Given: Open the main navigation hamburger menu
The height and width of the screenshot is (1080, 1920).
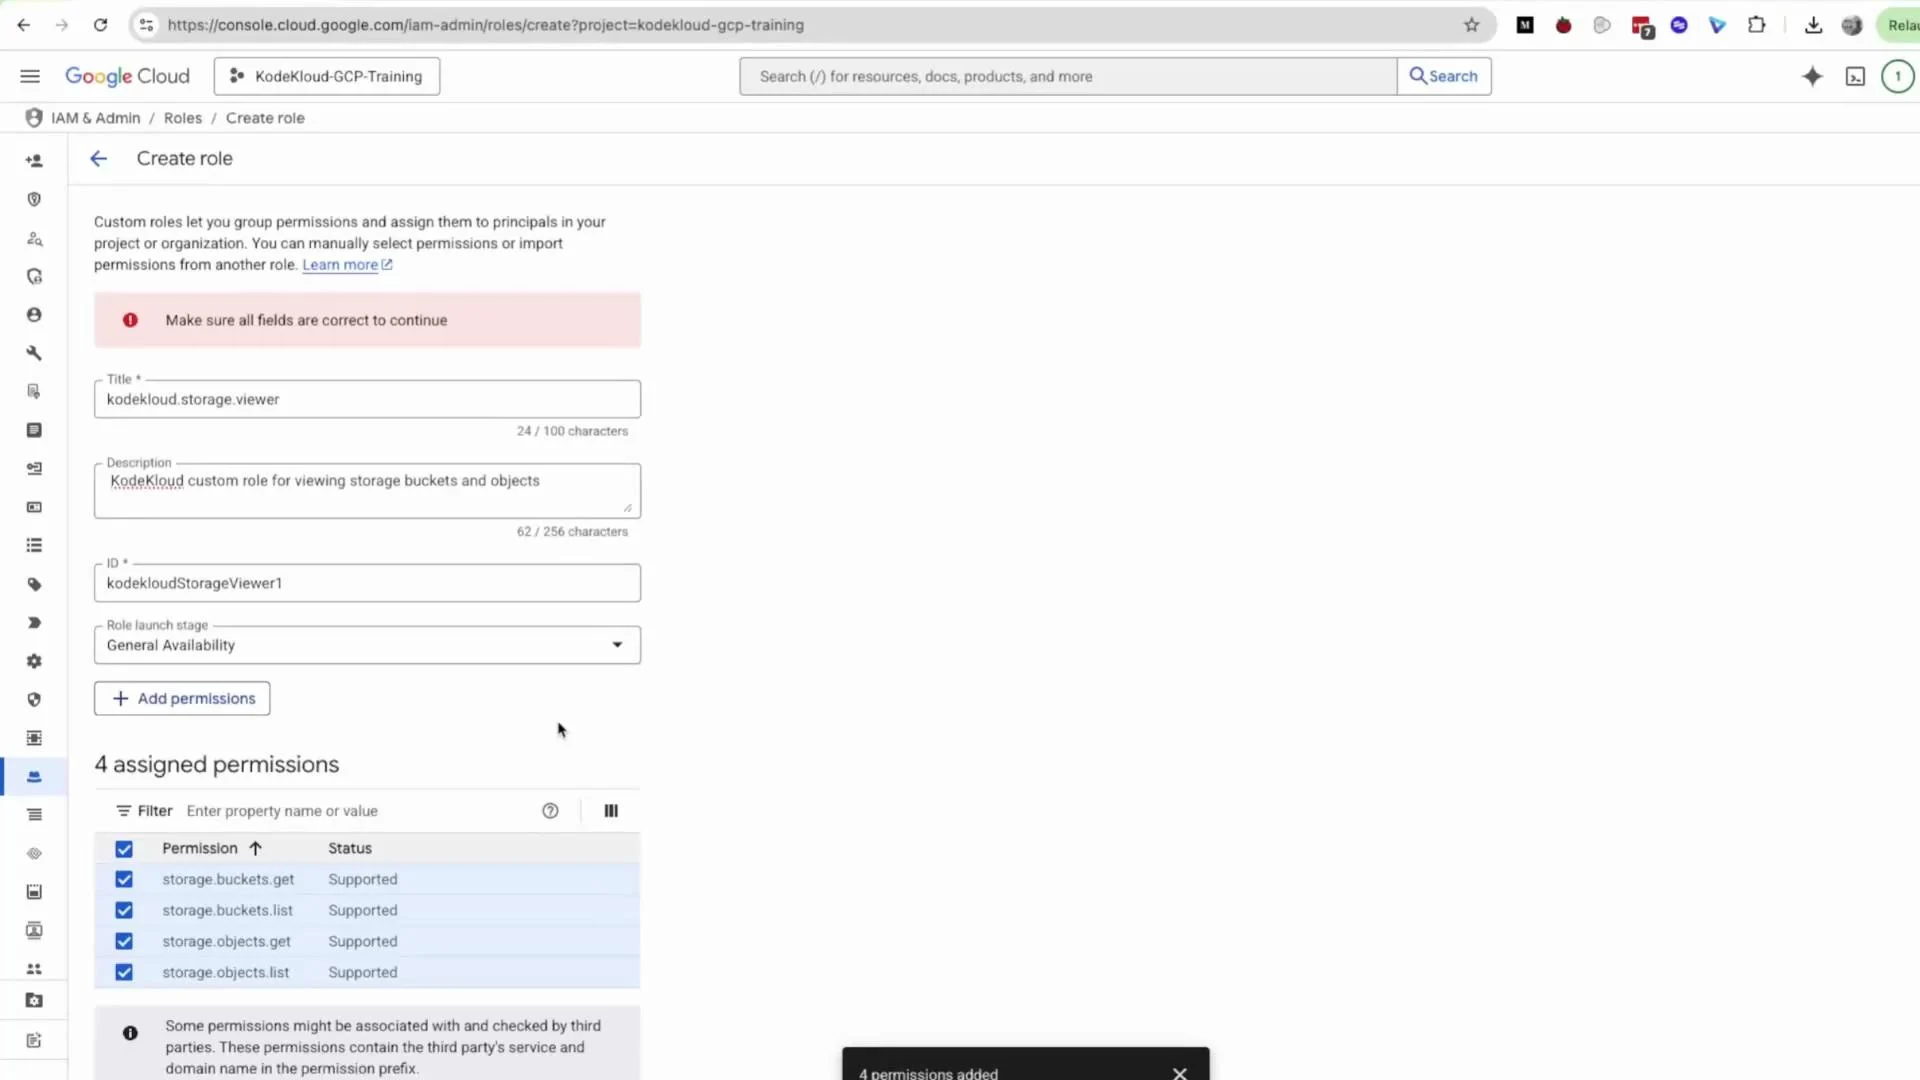Looking at the screenshot, I should 30,76.
